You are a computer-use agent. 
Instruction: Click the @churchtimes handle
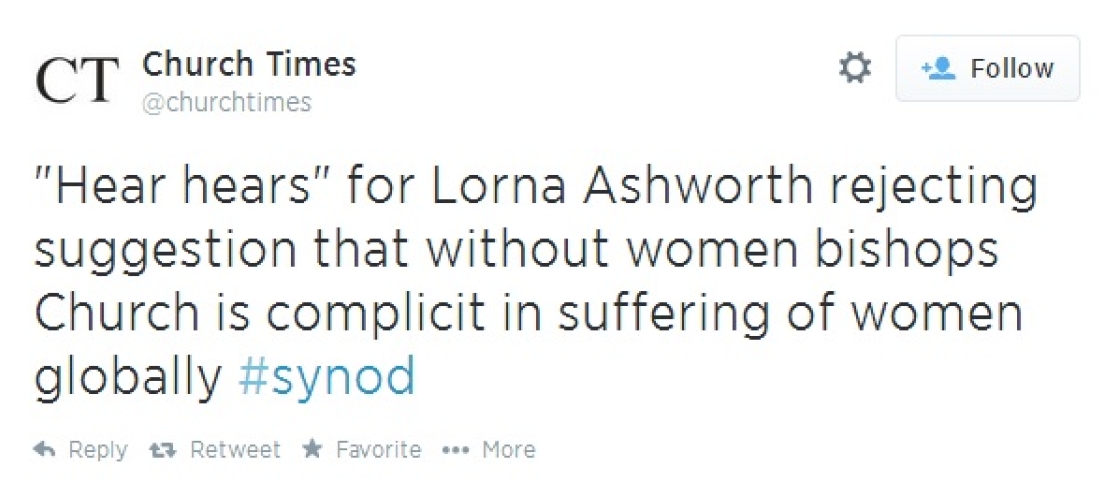pos(227,102)
